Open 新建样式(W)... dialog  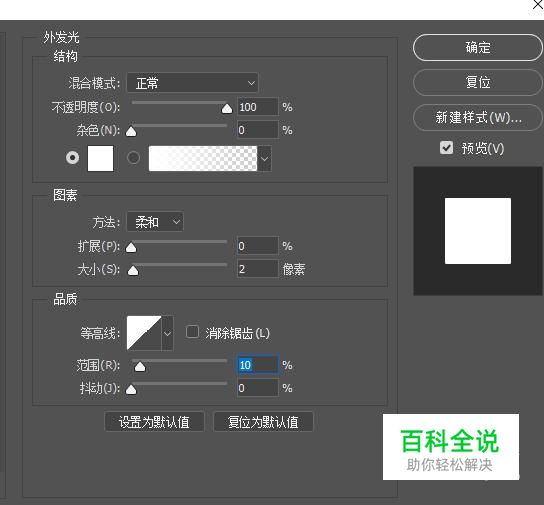click(x=478, y=118)
